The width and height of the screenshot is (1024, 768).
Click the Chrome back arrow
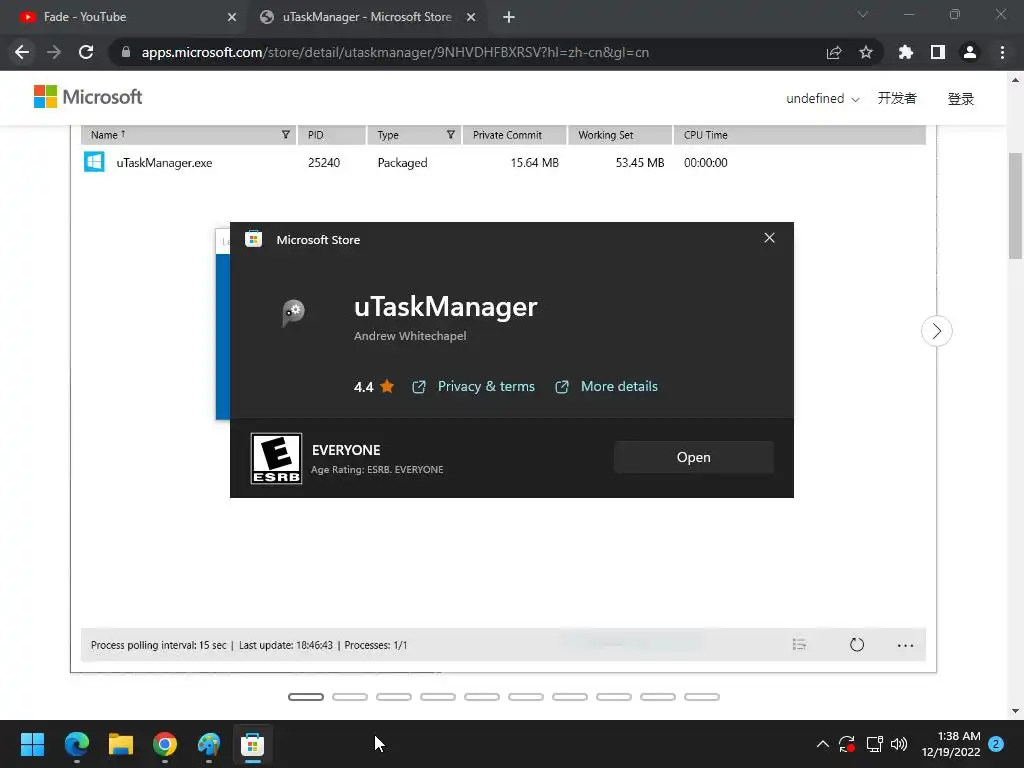[22, 52]
